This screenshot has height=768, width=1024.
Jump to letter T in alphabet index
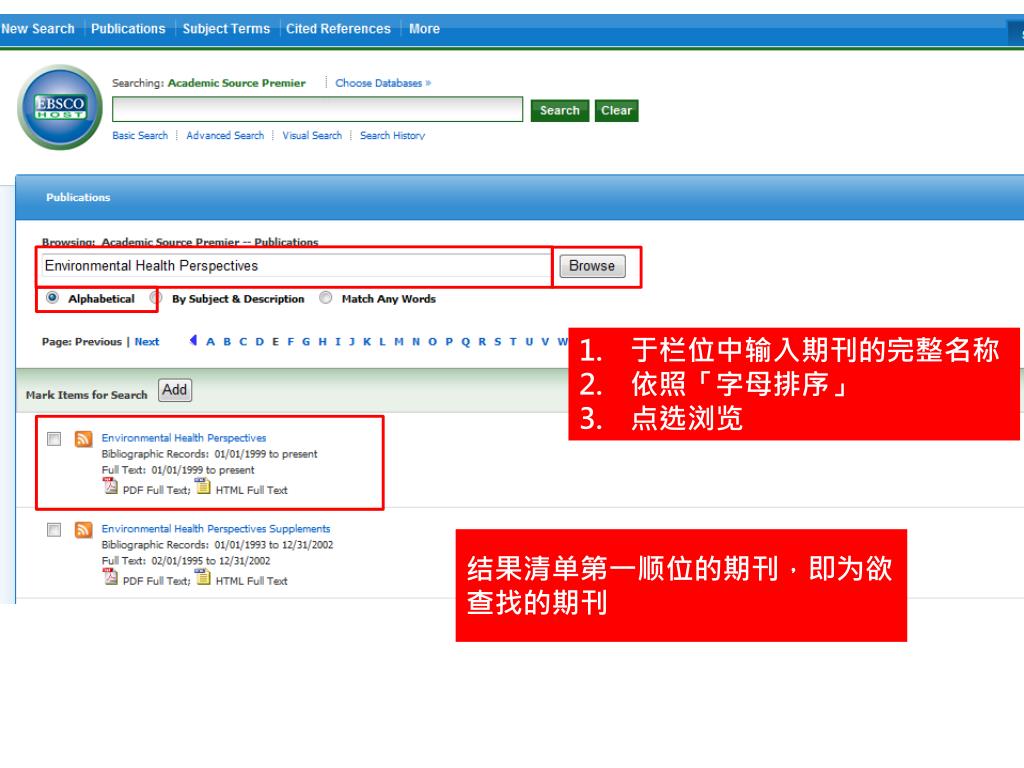[x=513, y=342]
